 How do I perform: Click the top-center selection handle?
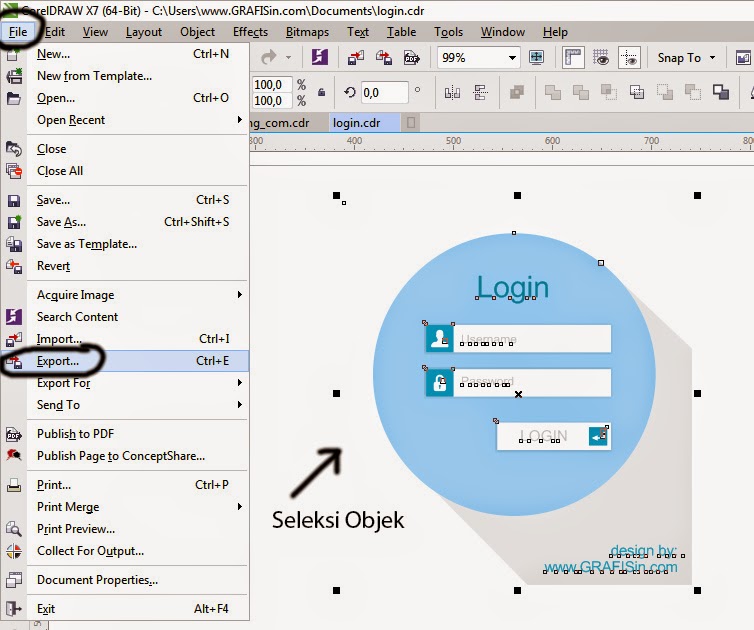(517, 195)
